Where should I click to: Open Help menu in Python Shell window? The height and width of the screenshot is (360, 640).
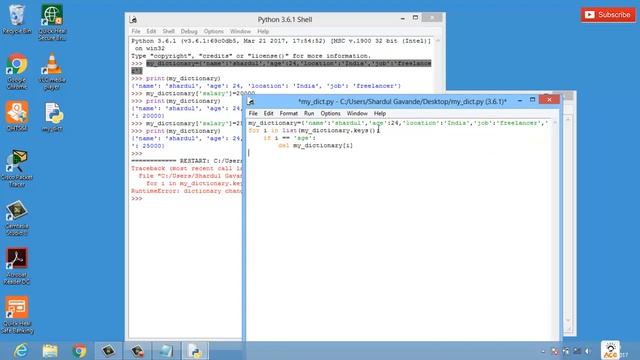tap(263, 31)
